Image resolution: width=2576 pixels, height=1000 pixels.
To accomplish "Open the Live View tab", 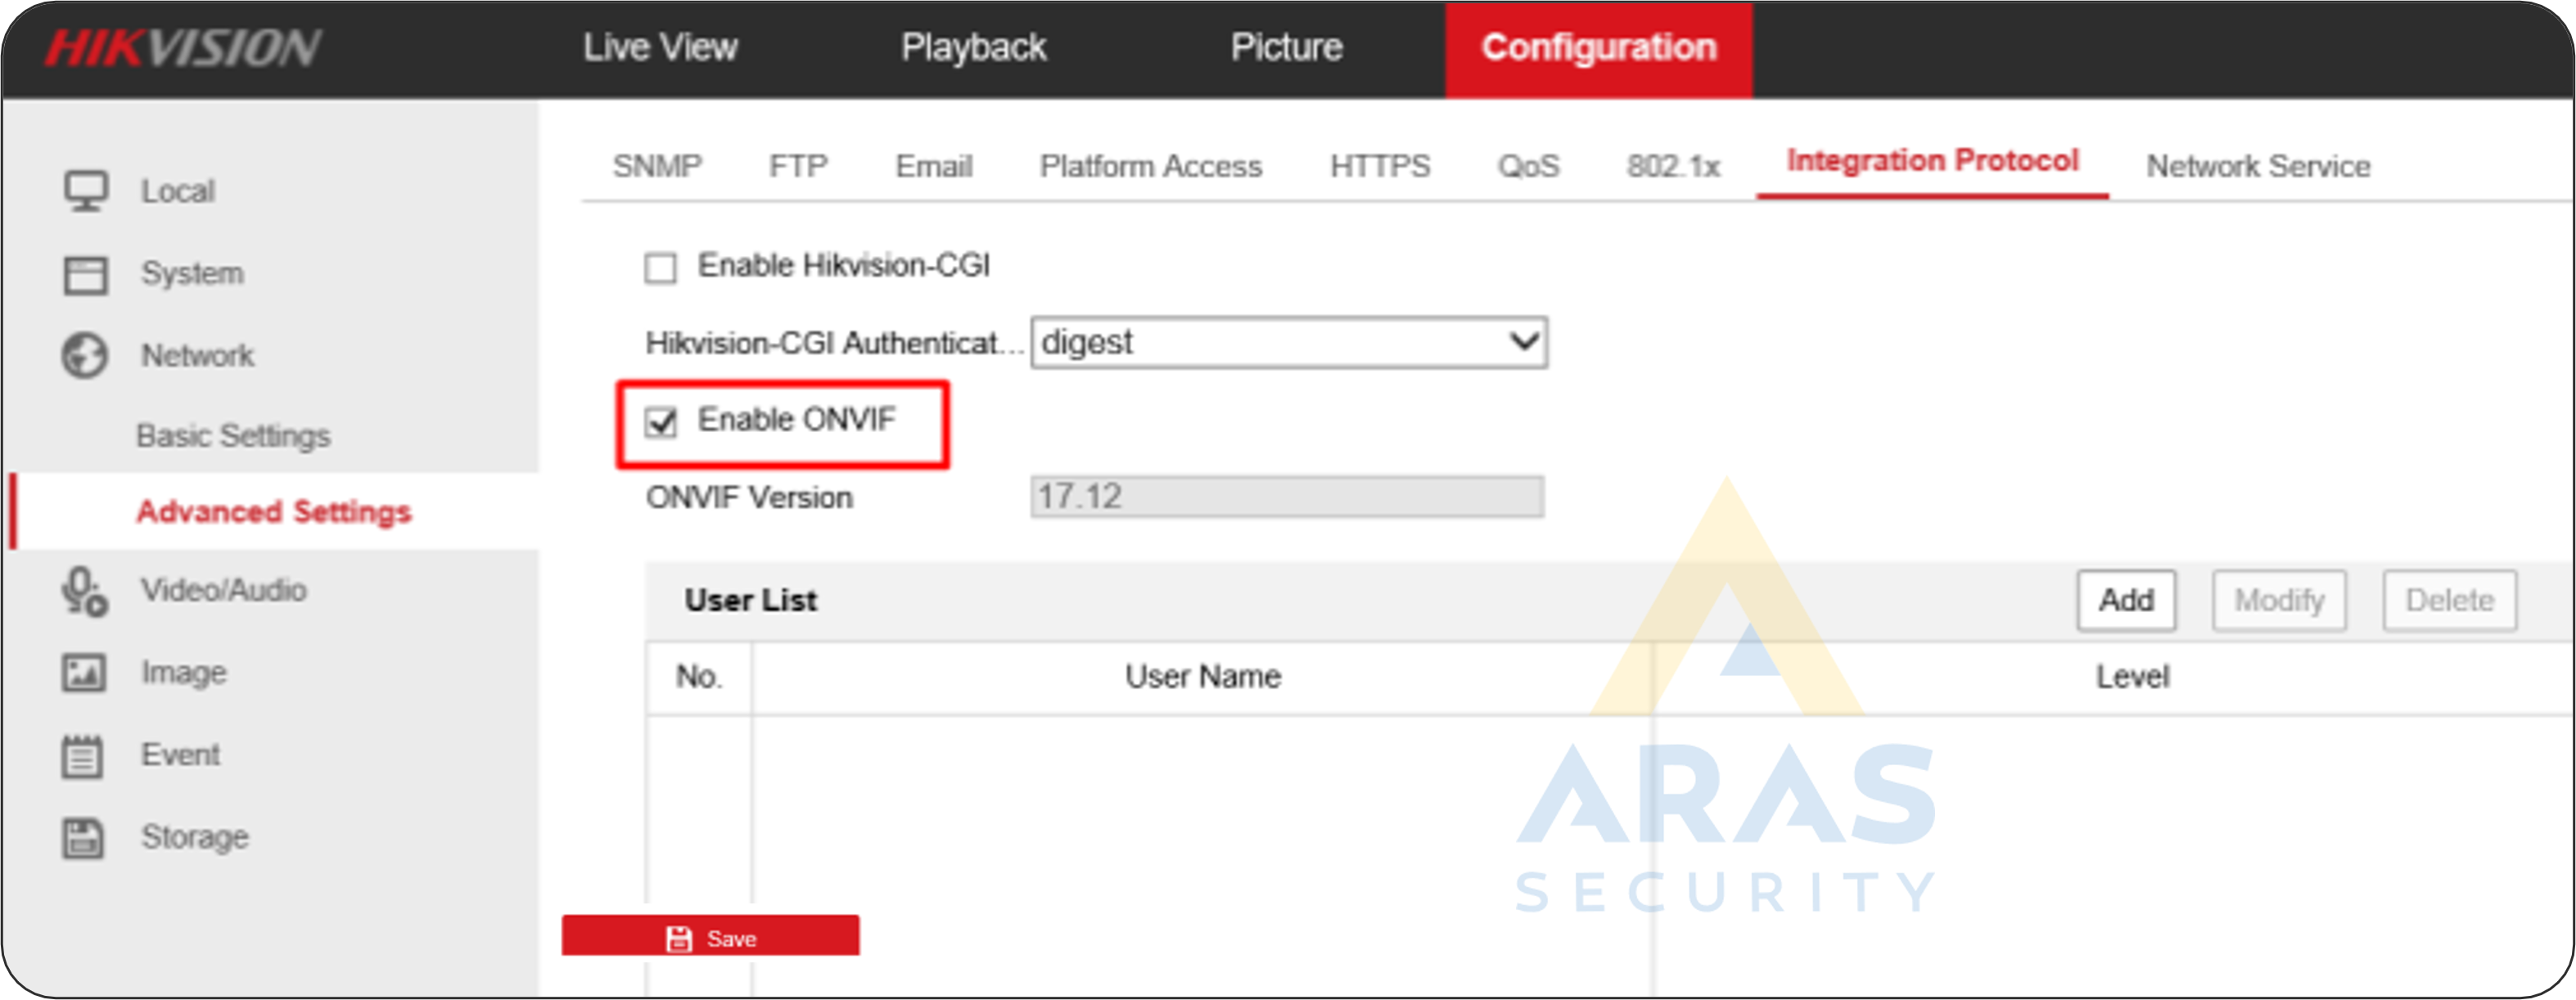I will (660, 48).
